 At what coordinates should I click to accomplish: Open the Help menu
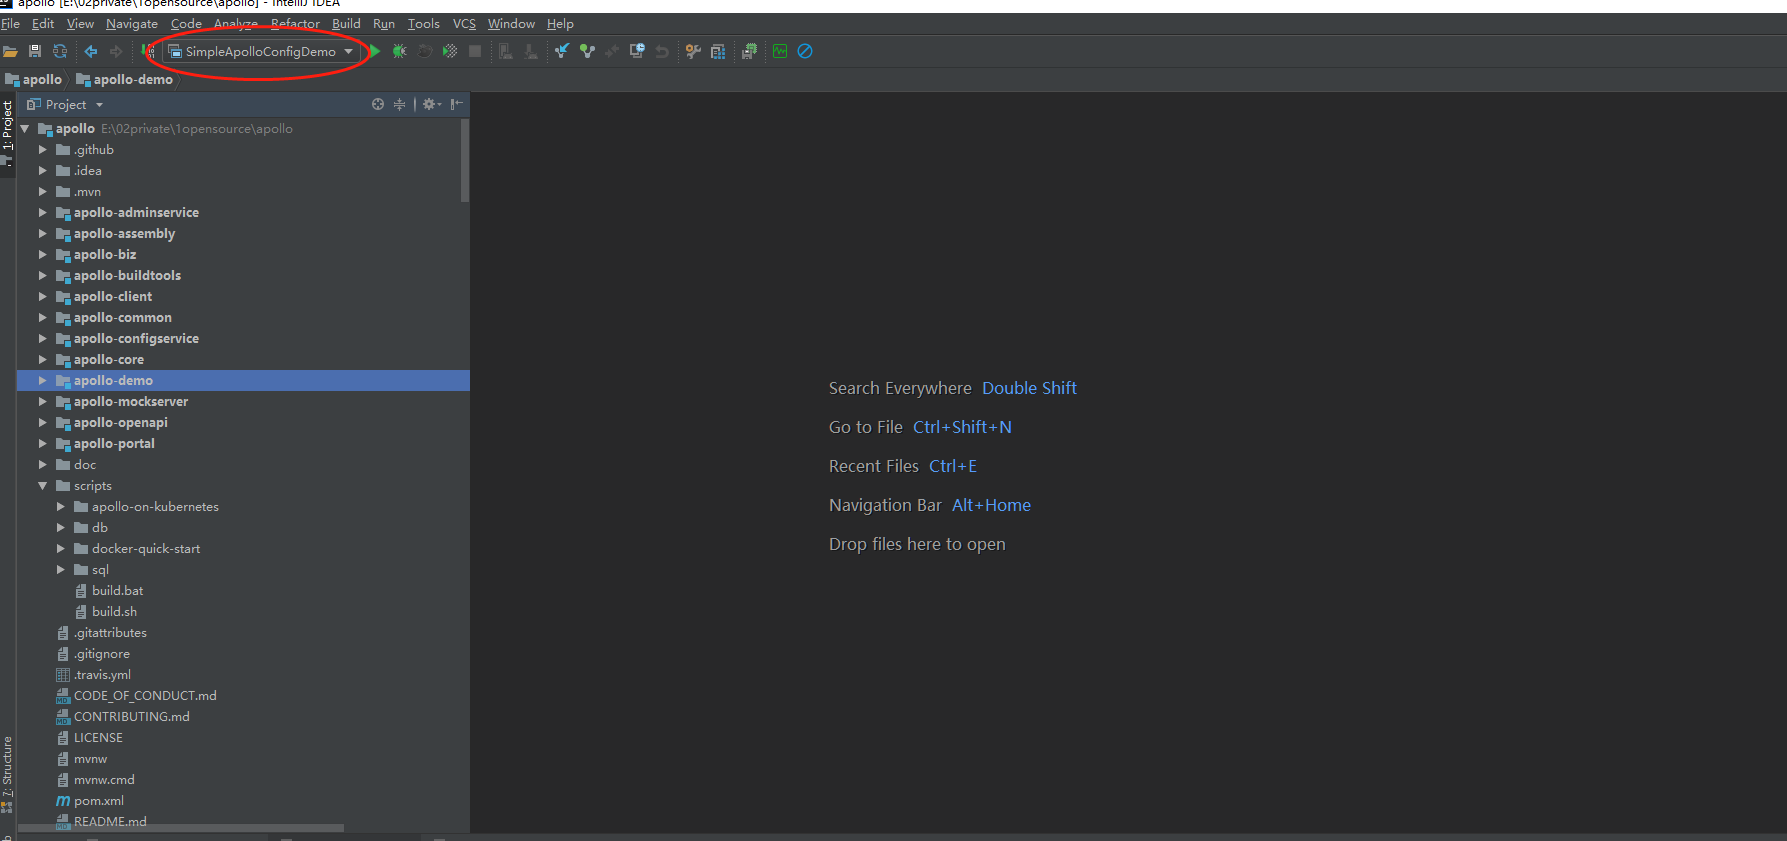click(560, 24)
